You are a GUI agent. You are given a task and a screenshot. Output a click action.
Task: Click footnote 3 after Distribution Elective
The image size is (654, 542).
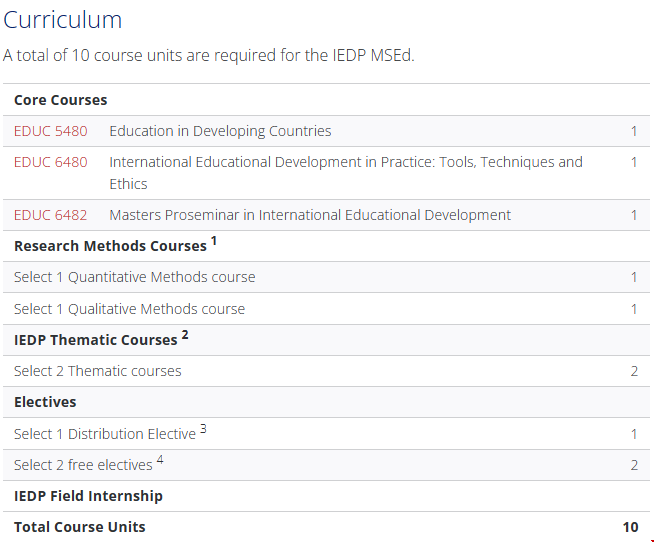tap(203, 430)
